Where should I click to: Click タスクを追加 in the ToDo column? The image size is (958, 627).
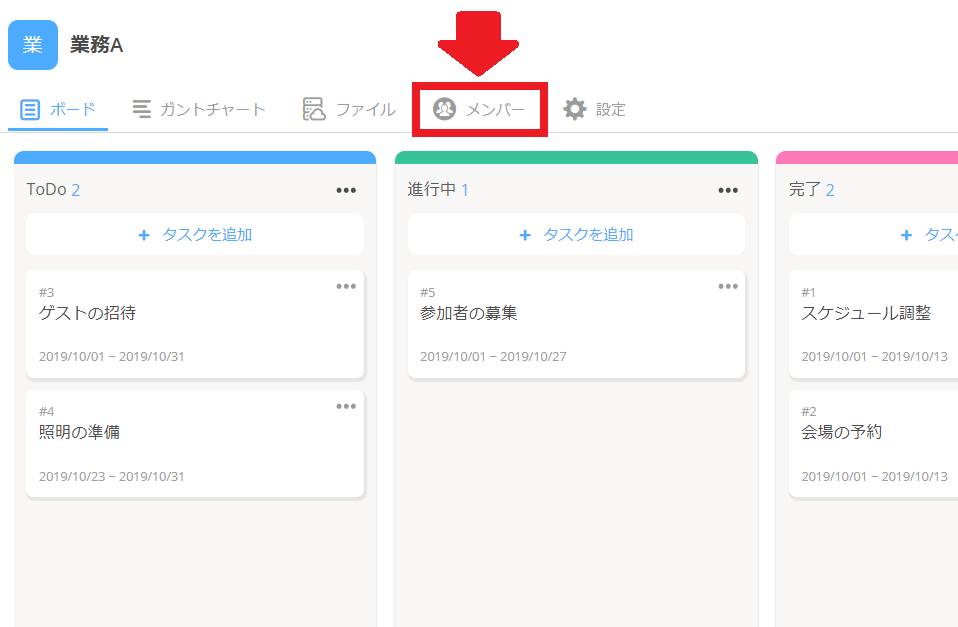tap(194, 234)
